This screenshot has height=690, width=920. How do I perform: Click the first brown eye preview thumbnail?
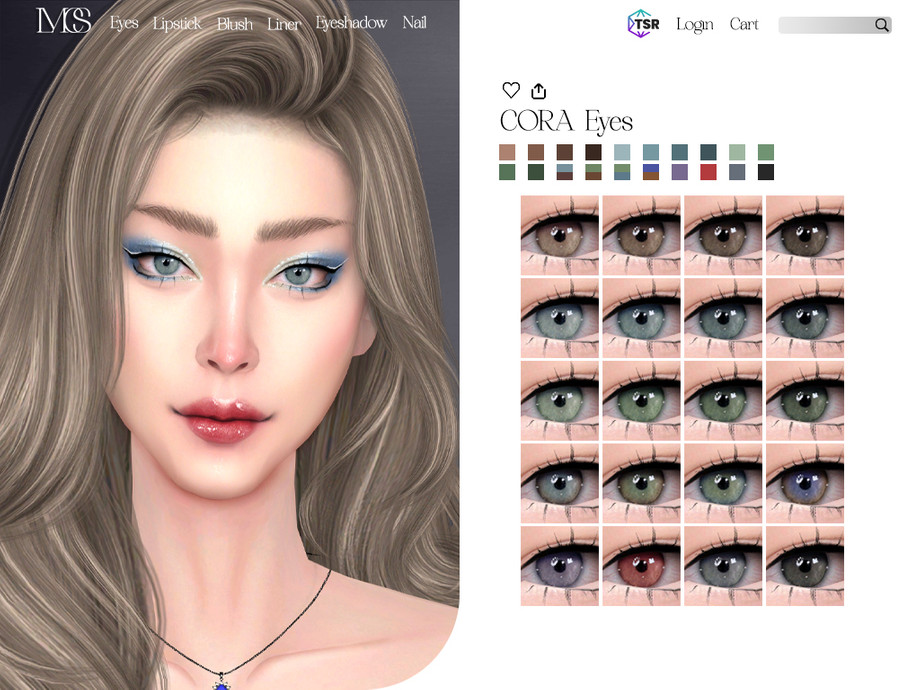(x=560, y=235)
